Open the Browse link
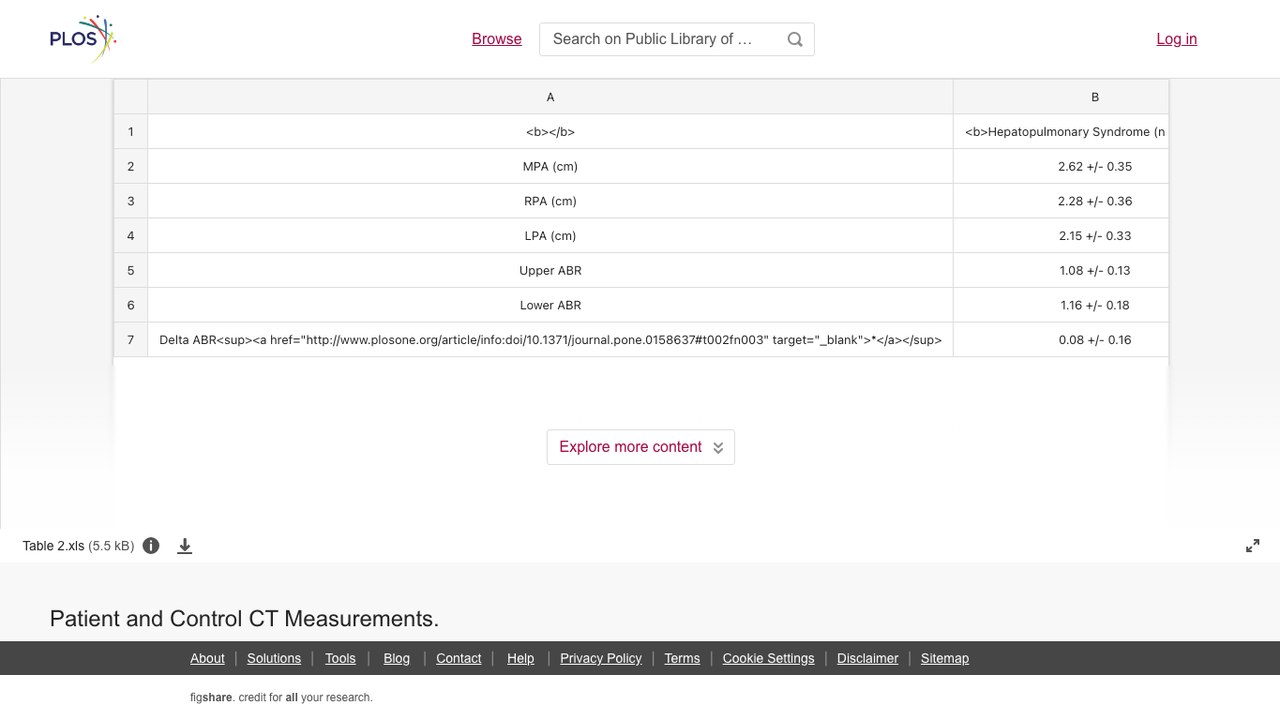1280x720 pixels. click(x=497, y=39)
